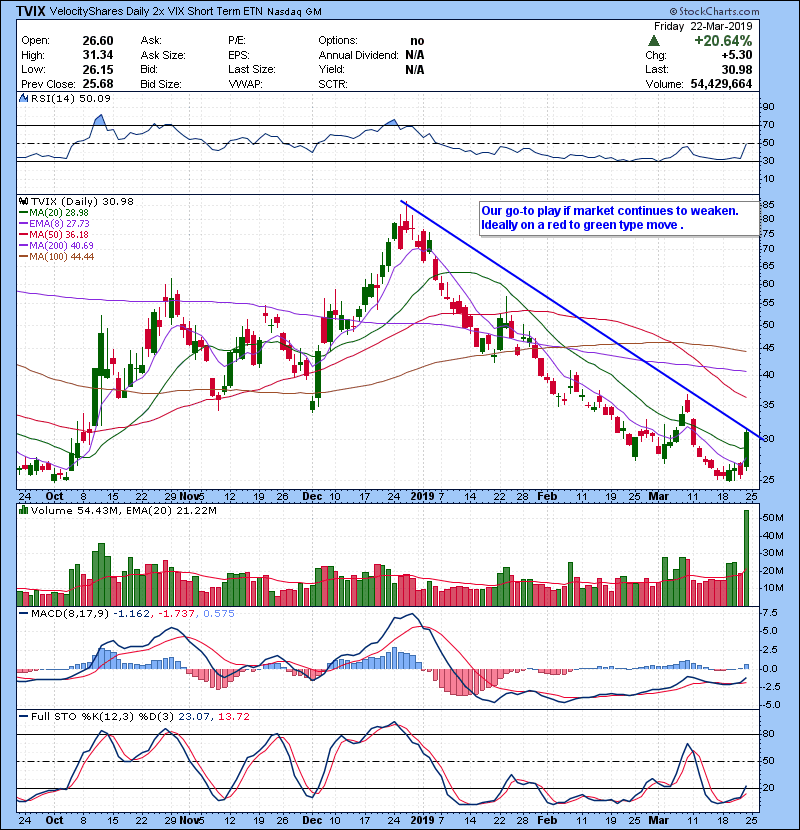Click the blue descending trendline

pyautogui.click(x=582, y=320)
